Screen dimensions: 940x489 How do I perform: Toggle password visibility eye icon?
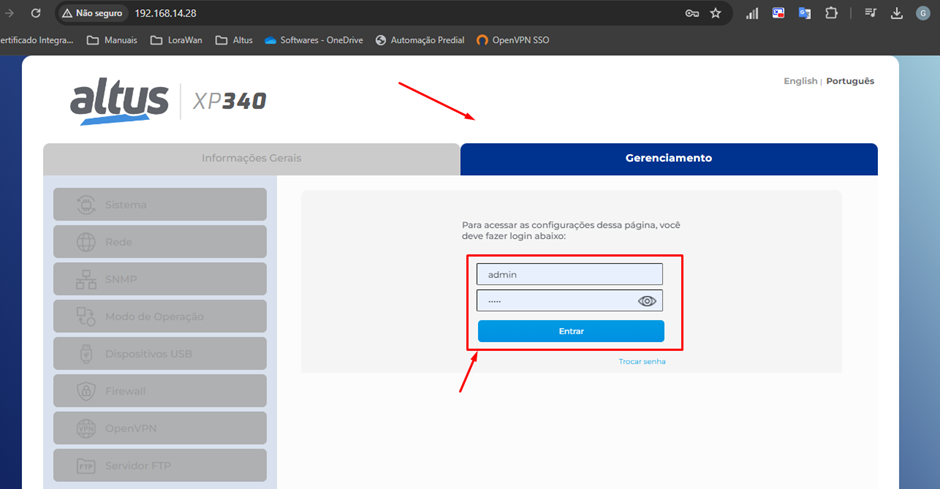[x=647, y=301]
